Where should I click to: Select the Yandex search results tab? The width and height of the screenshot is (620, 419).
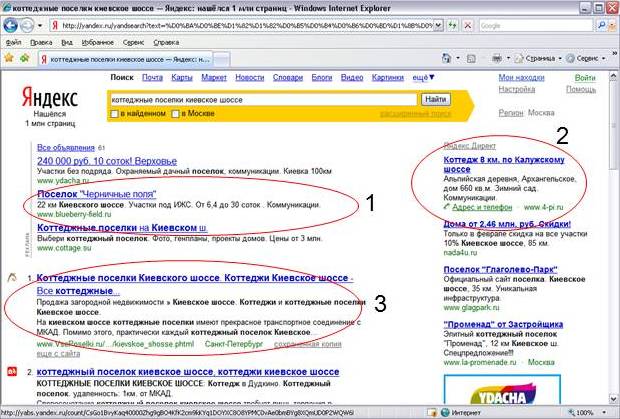[126, 59]
